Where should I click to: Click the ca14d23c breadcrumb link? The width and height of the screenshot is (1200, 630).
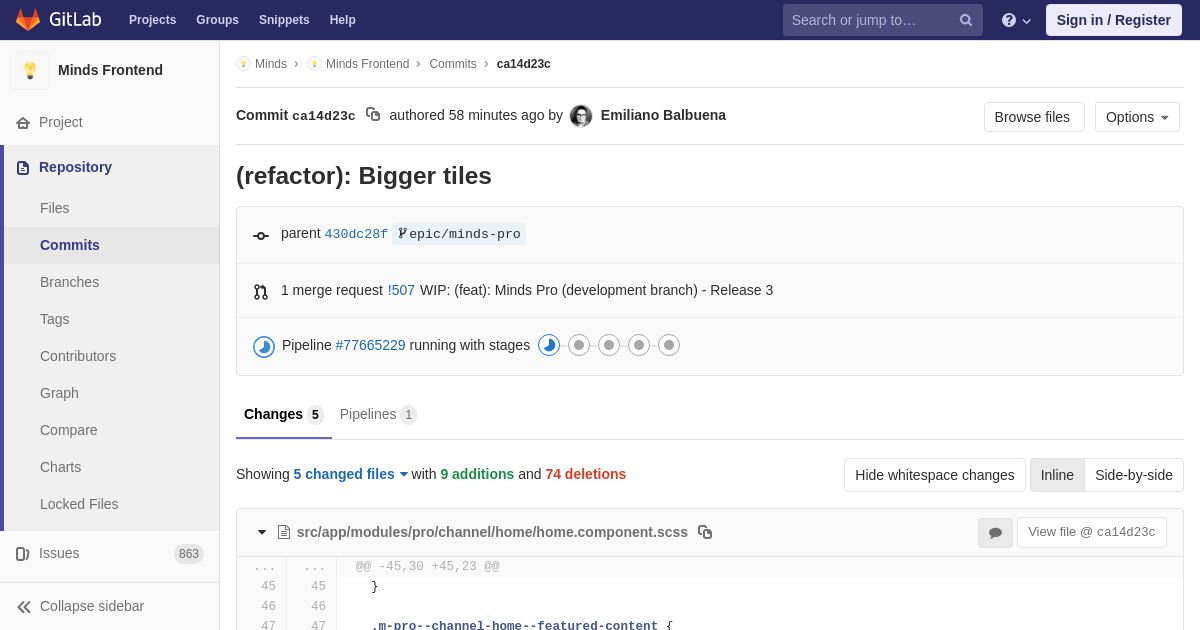click(x=524, y=64)
